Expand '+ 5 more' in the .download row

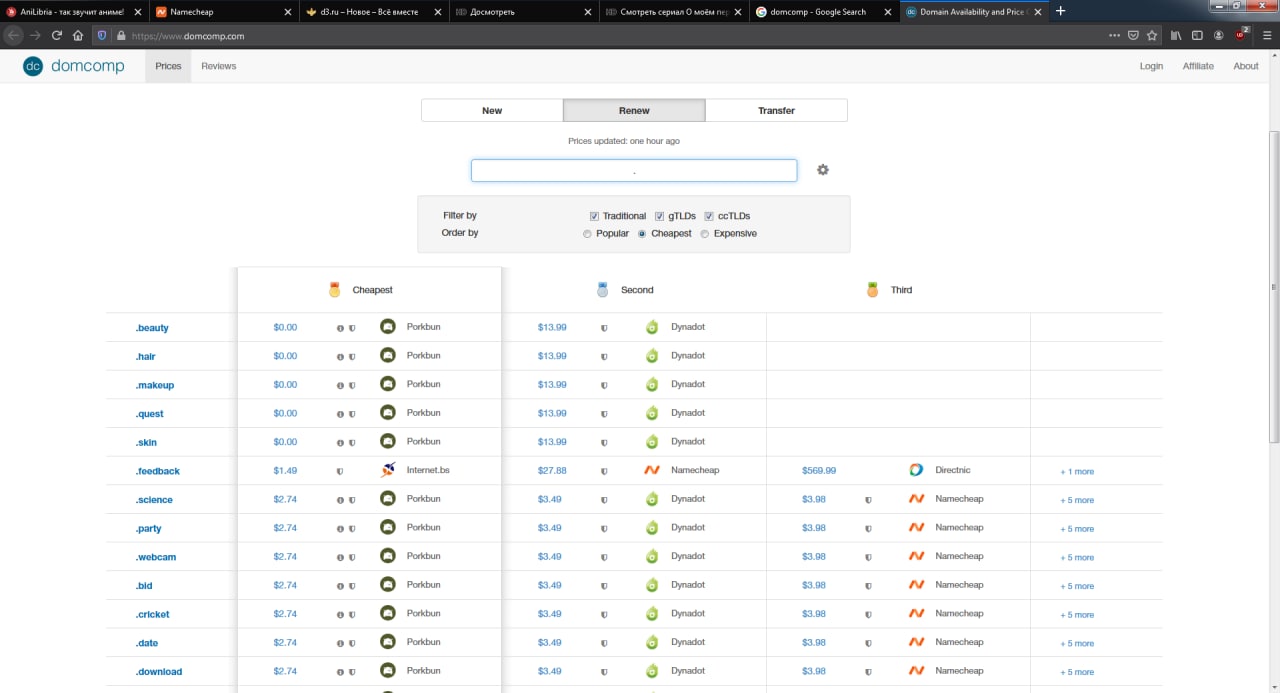coord(1077,672)
